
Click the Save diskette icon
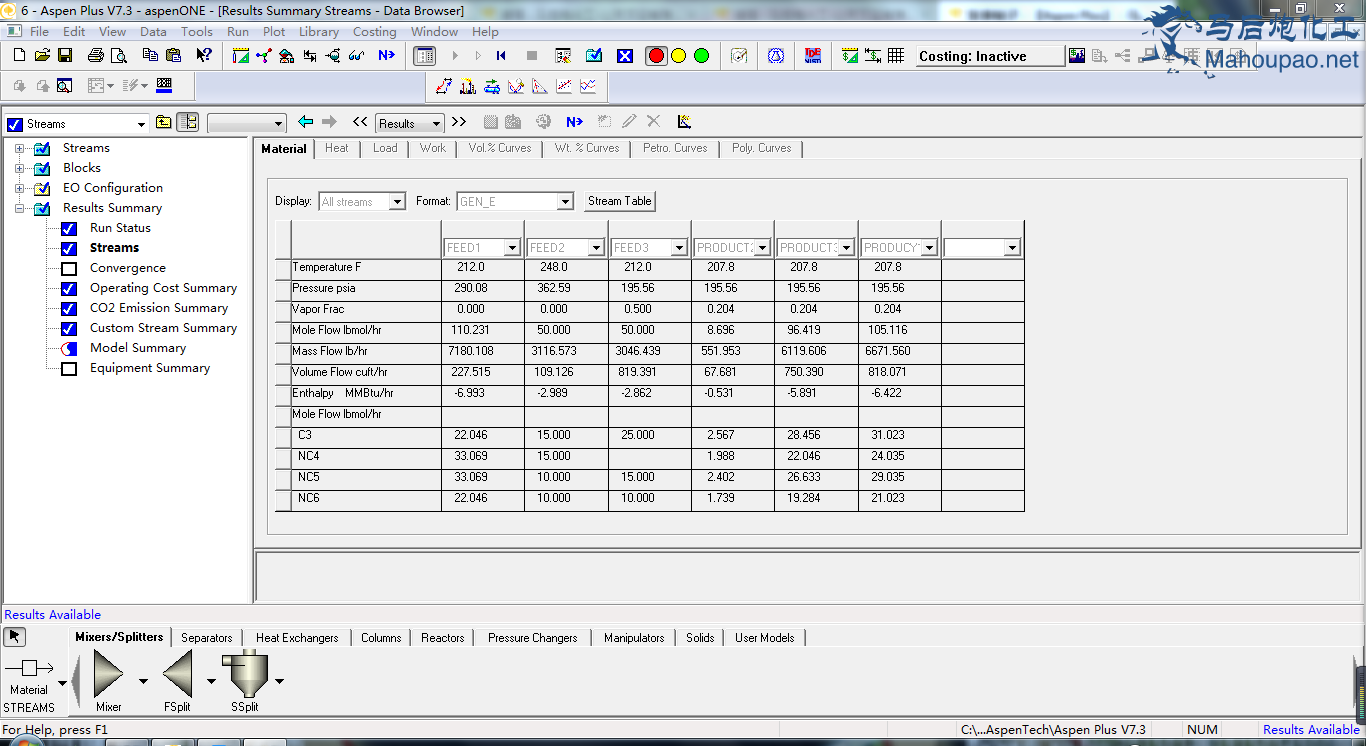pyautogui.click(x=65, y=56)
